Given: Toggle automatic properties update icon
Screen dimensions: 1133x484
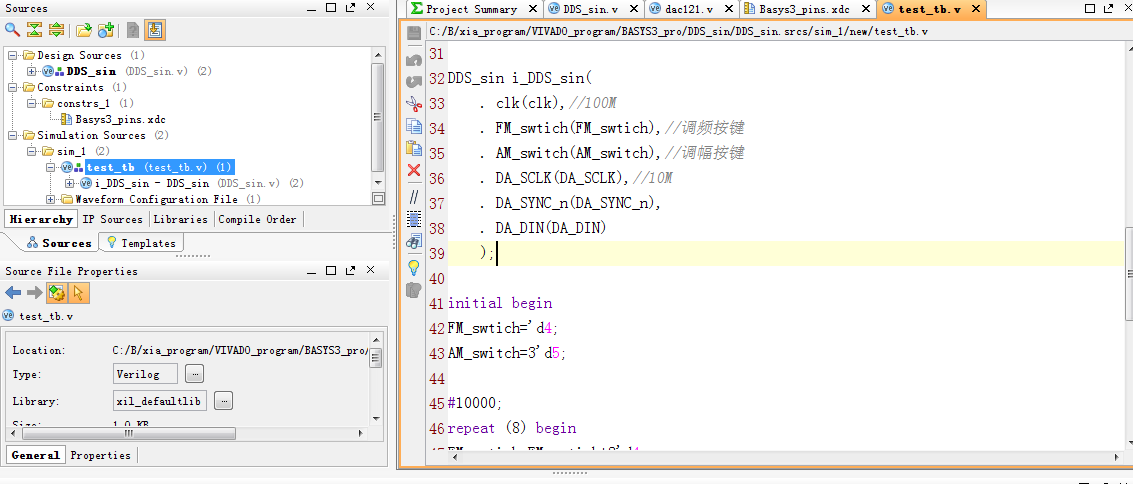Looking at the screenshot, I should click(x=56, y=293).
